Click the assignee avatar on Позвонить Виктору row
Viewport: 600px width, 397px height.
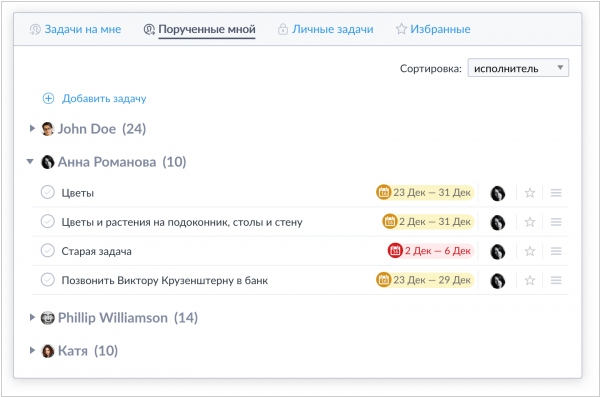pyautogui.click(x=497, y=281)
